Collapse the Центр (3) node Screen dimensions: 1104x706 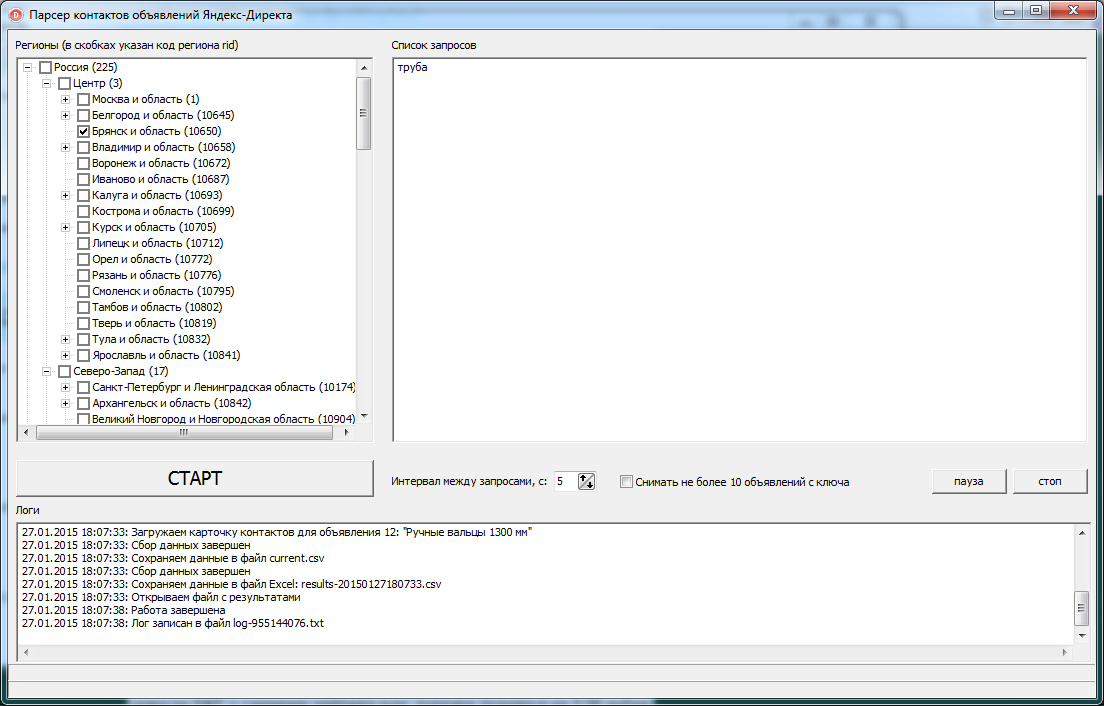(46, 84)
